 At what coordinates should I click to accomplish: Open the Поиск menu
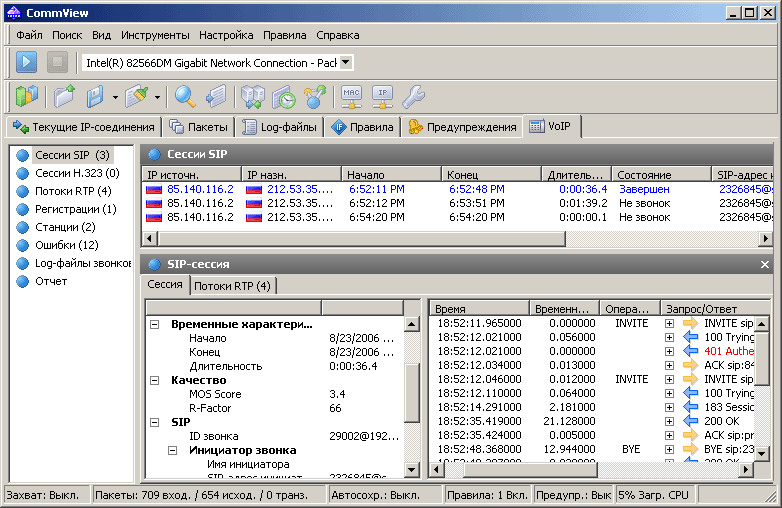[x=67, y=35]
